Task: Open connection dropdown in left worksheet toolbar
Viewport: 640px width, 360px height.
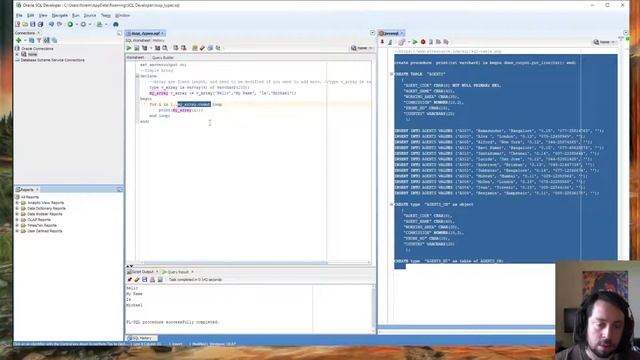Action: coord(362,48)
